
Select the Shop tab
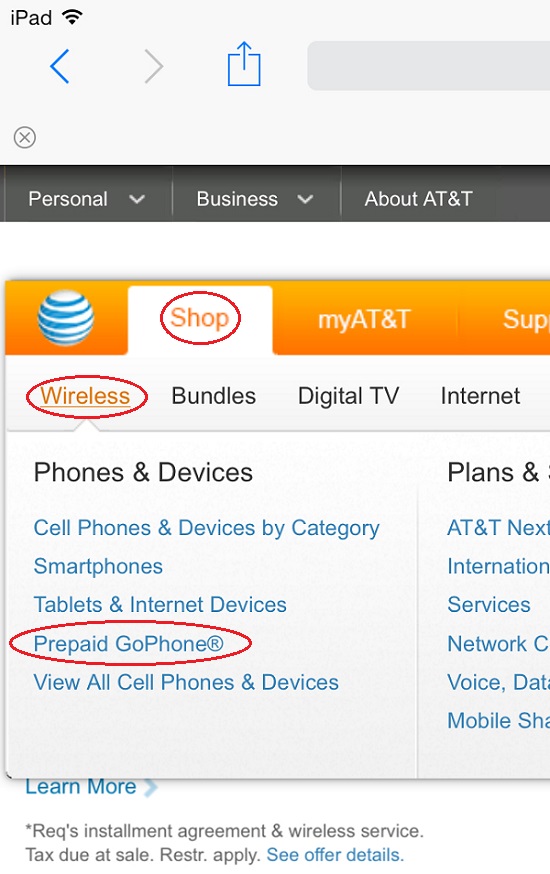point(199,318)
